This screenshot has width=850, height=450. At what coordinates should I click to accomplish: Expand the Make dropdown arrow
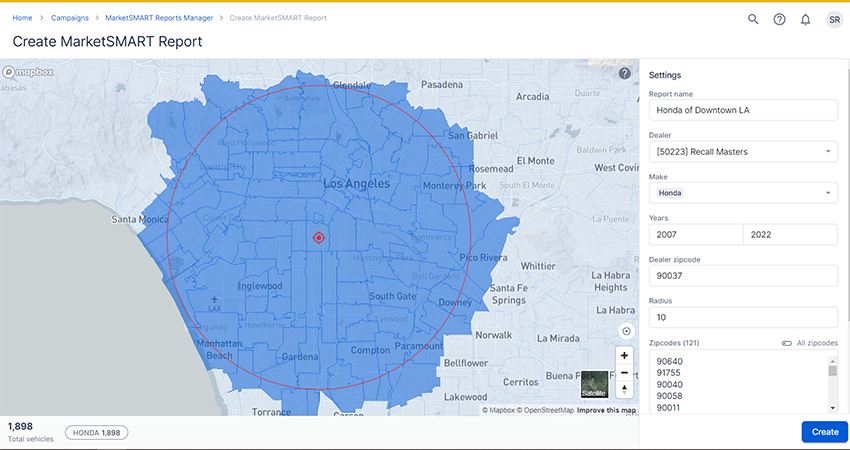point(828,193)
